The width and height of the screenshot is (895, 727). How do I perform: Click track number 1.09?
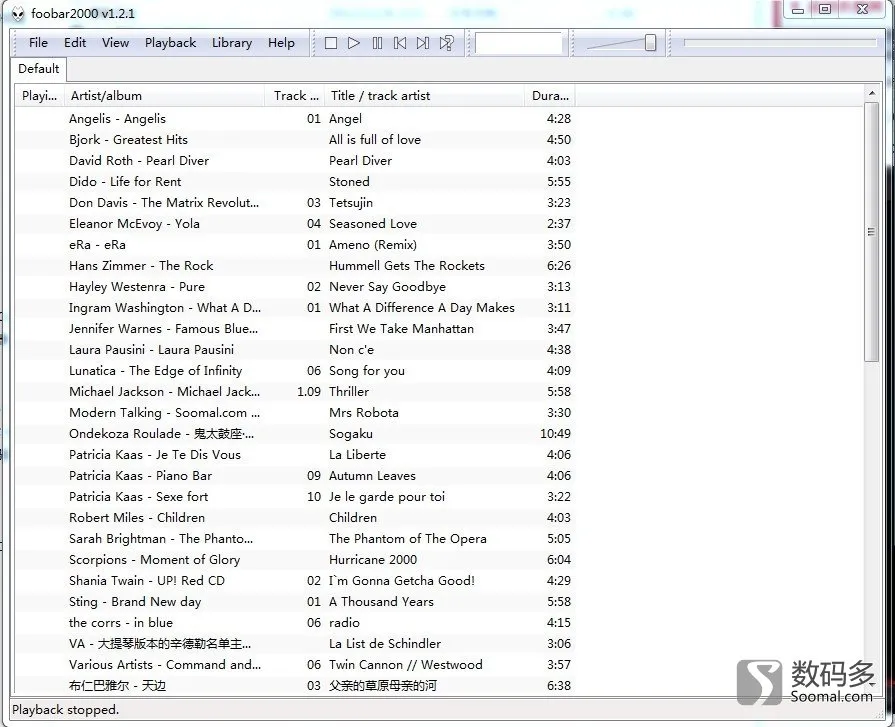[309, 392]
